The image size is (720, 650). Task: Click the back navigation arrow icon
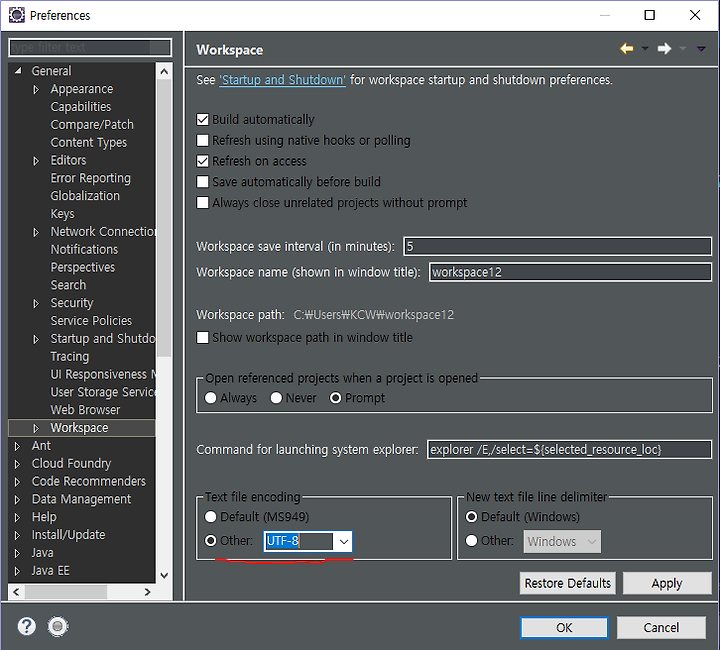(x=626, y=49)
